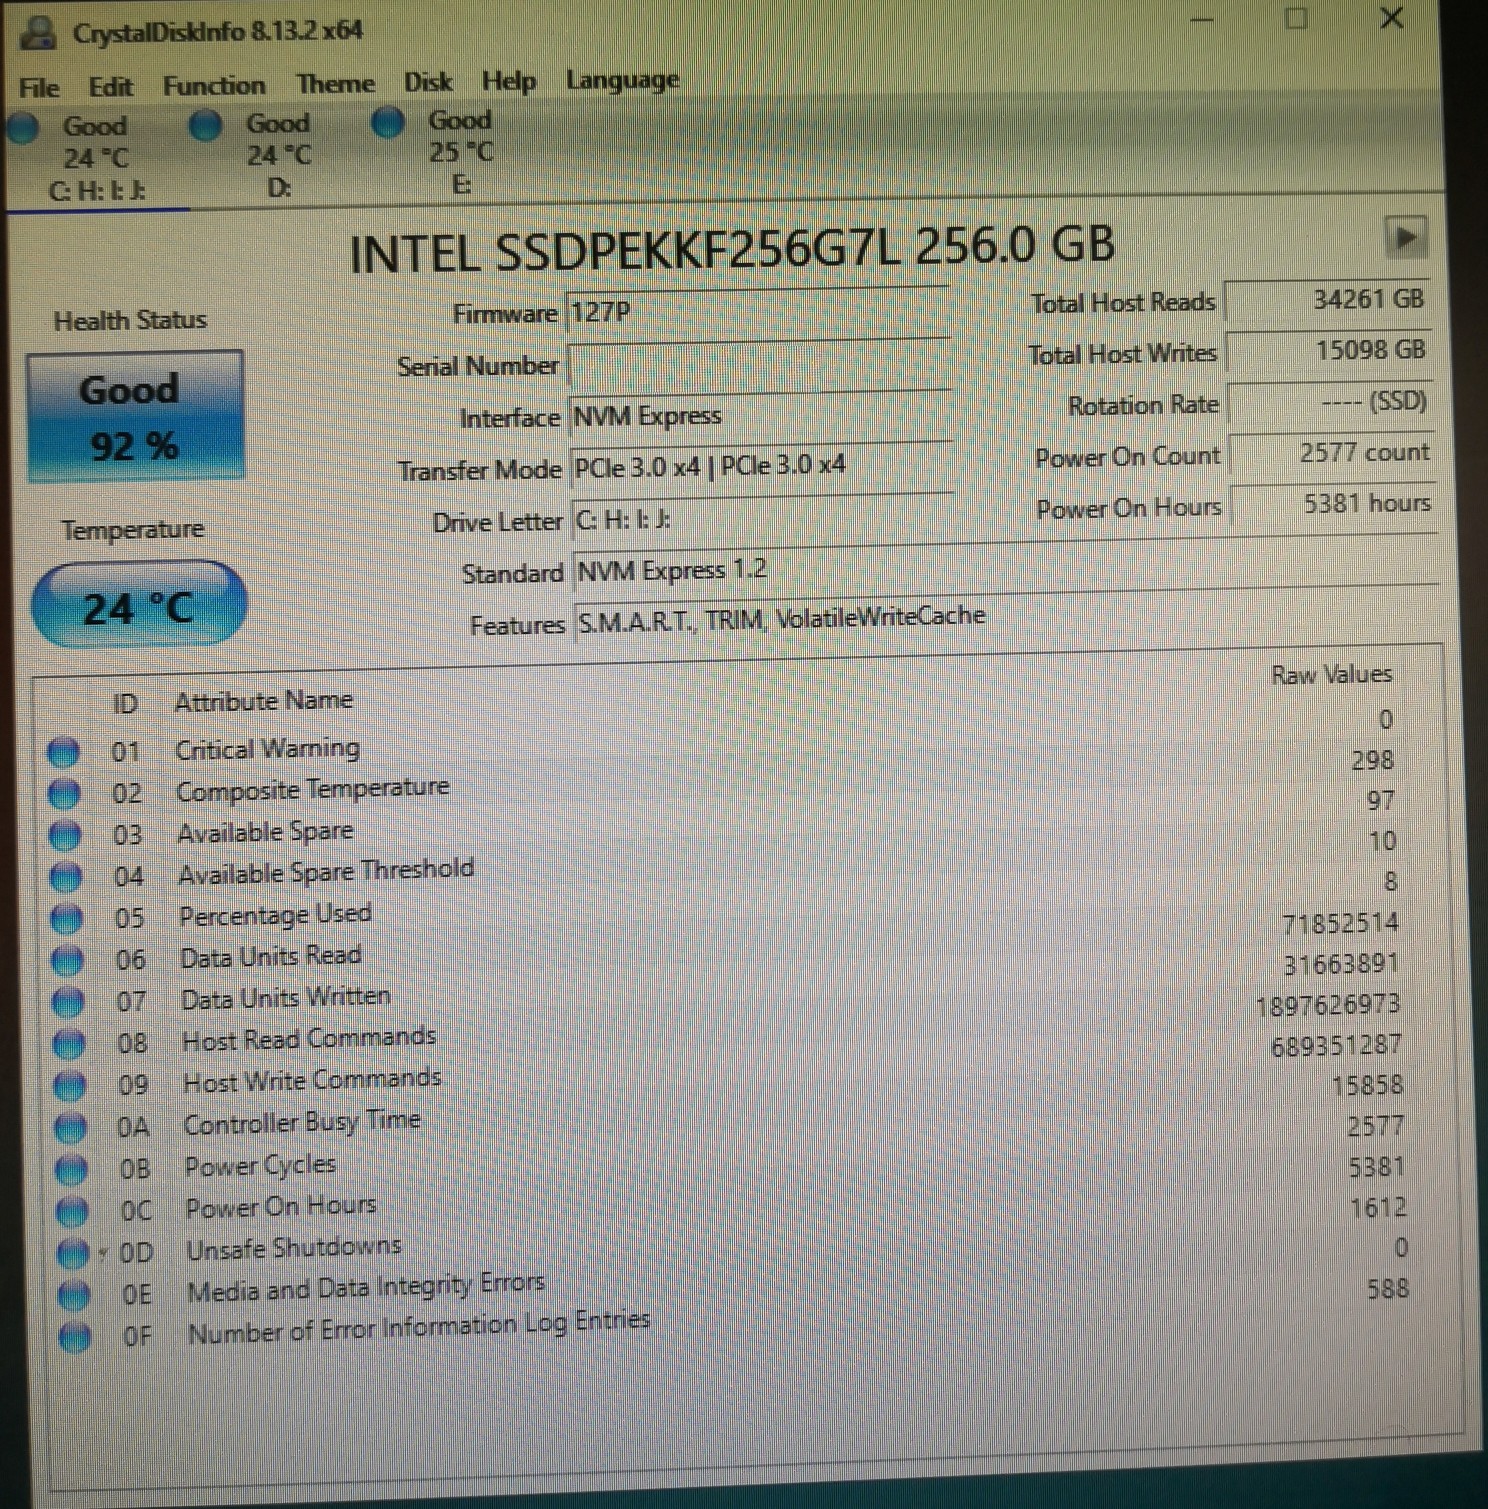Viewport: 1488px width, 1509px height.
Task: Click the Good 92 % health status button
Action: (135, 416)
